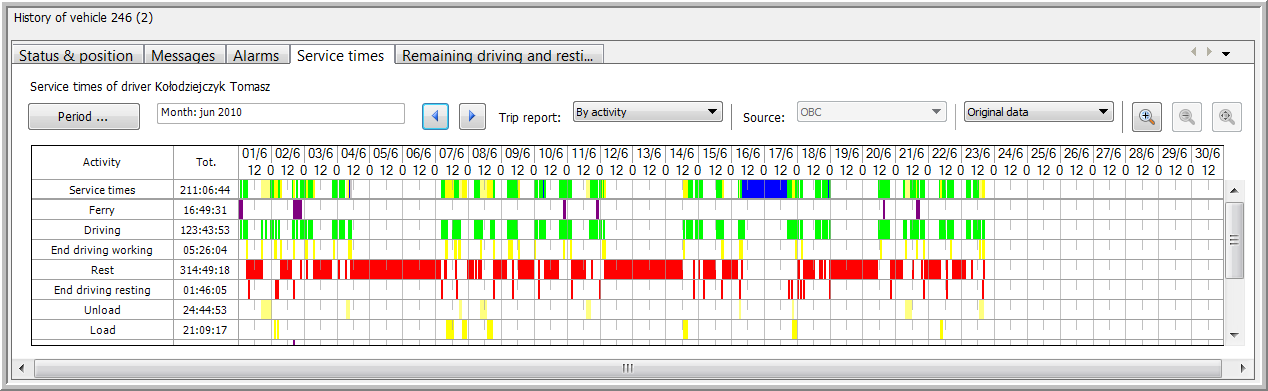Go to next month with right arrow
The height and width of the screenshot is (391, 1268).
pyautogui.click(x=472, y=116)
